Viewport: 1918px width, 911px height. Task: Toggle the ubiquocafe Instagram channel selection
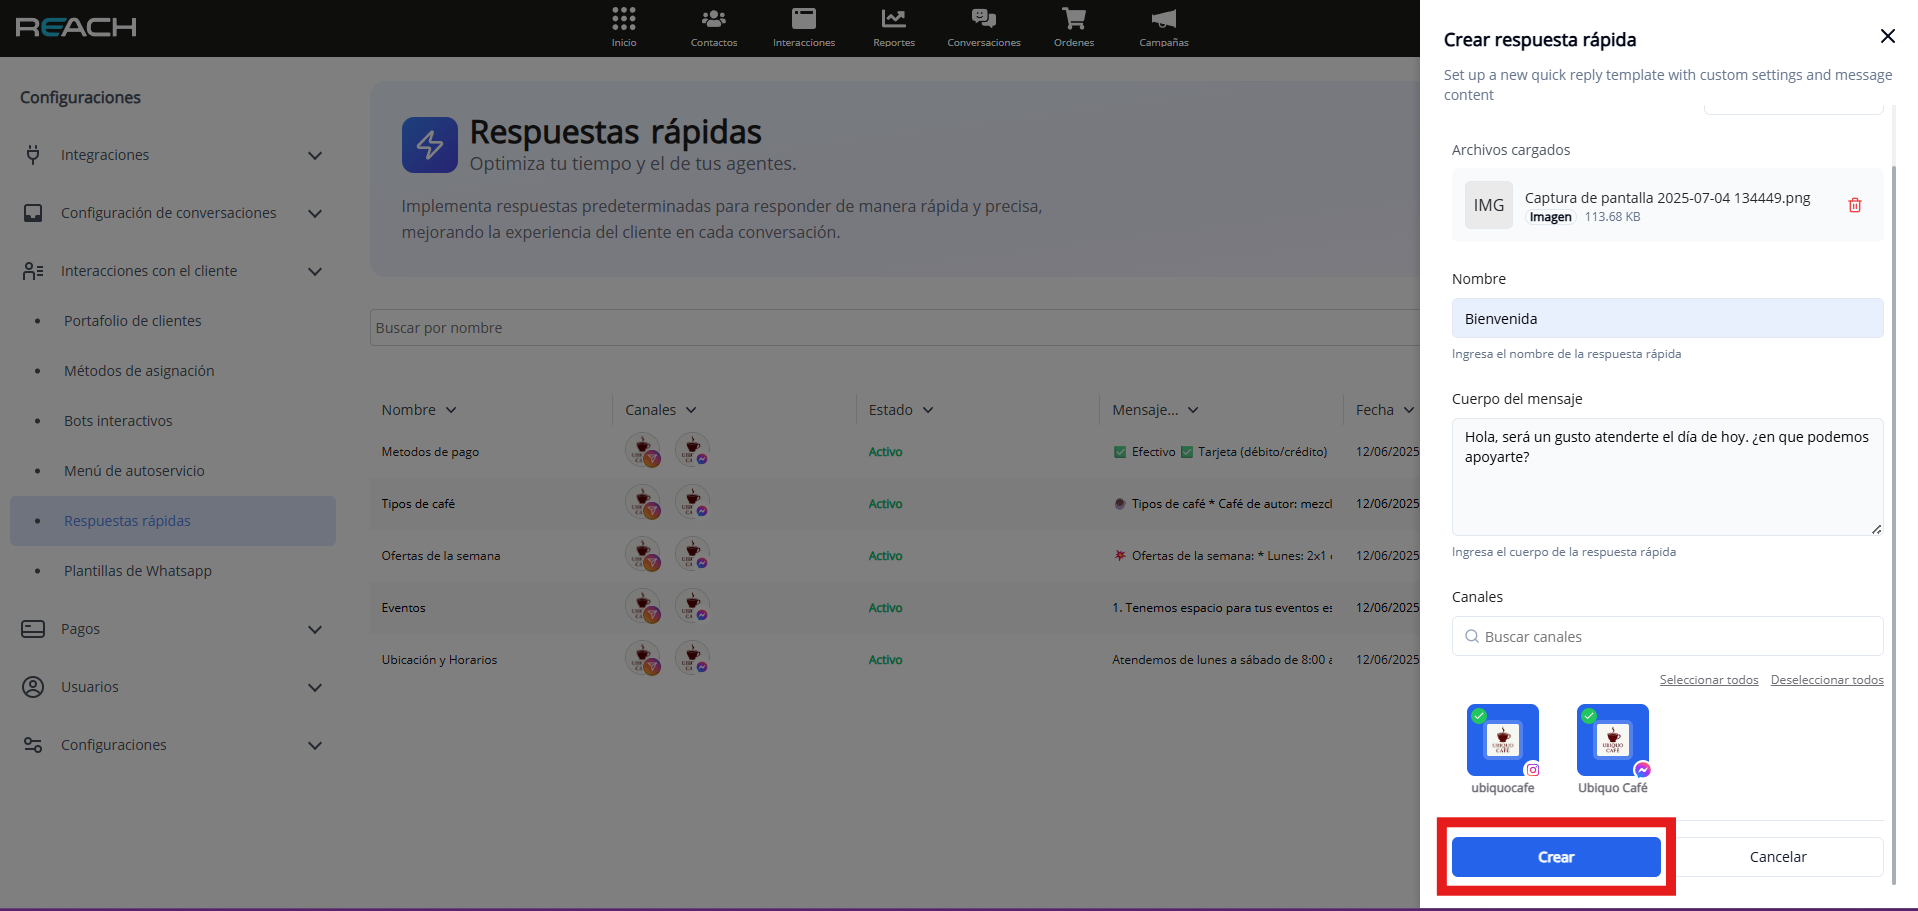(x=1503, y=740)
